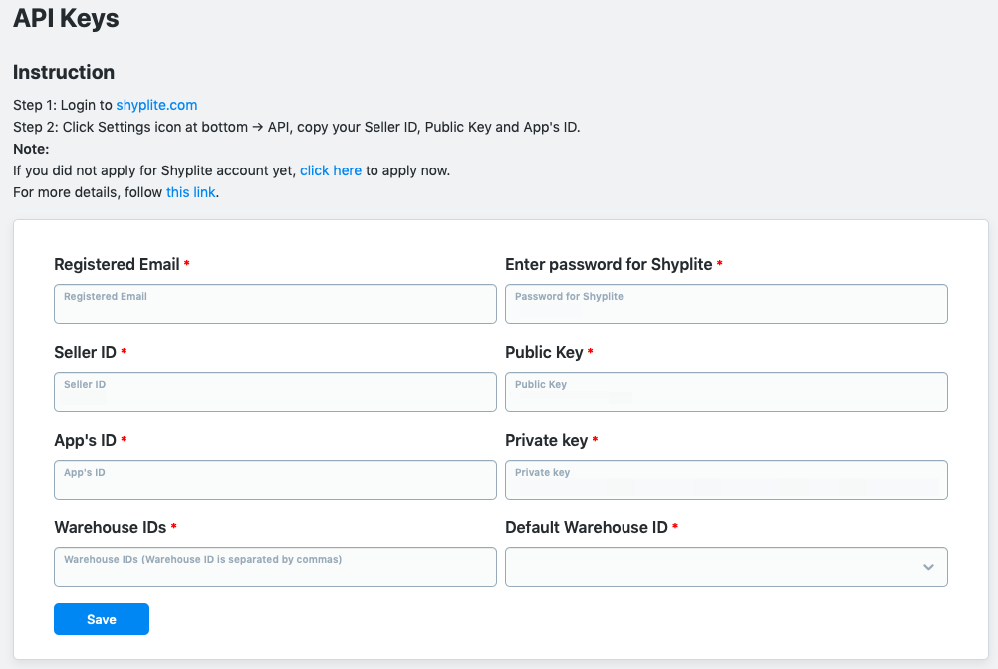This screenshot has height=669, width=998.
Task: Click into the Password for Shyplite field
Action: tap(726, 304)
